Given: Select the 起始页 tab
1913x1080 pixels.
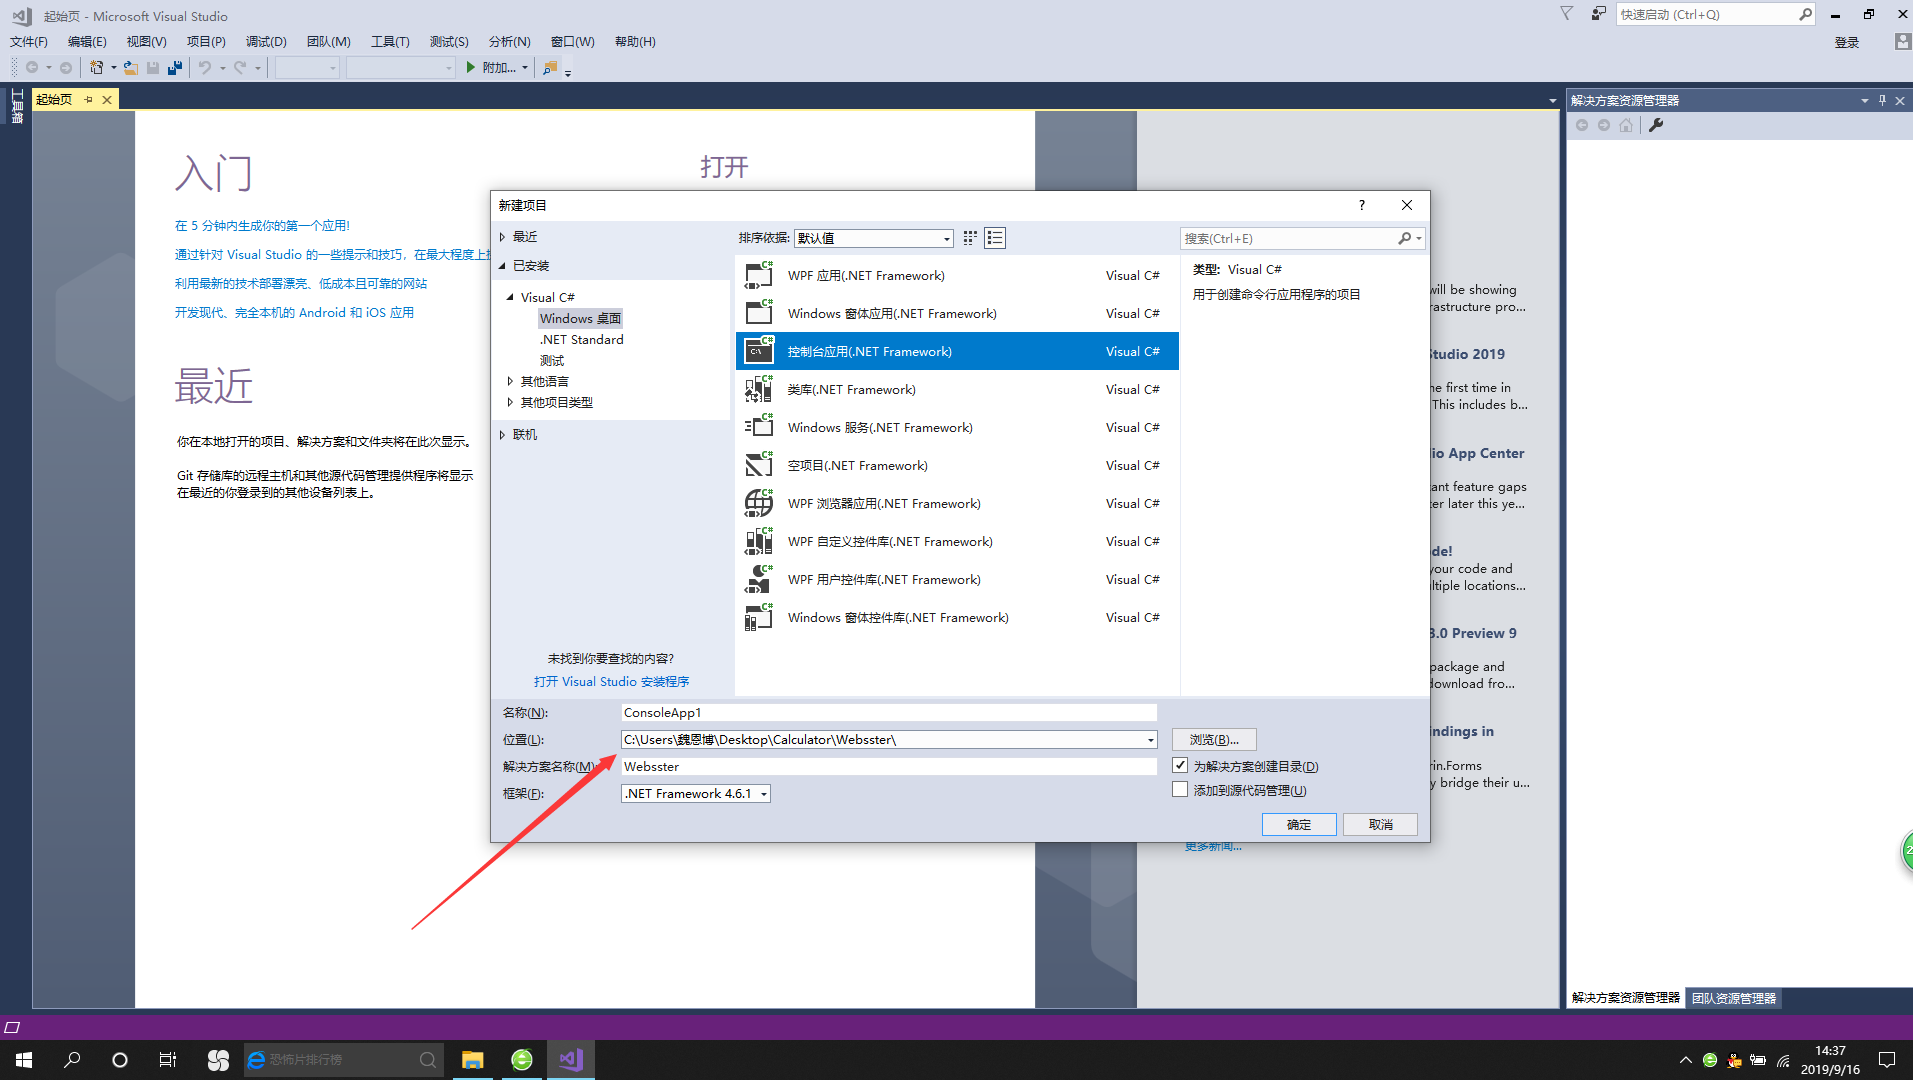Looking at the screenshot, I should coord(54,99).
